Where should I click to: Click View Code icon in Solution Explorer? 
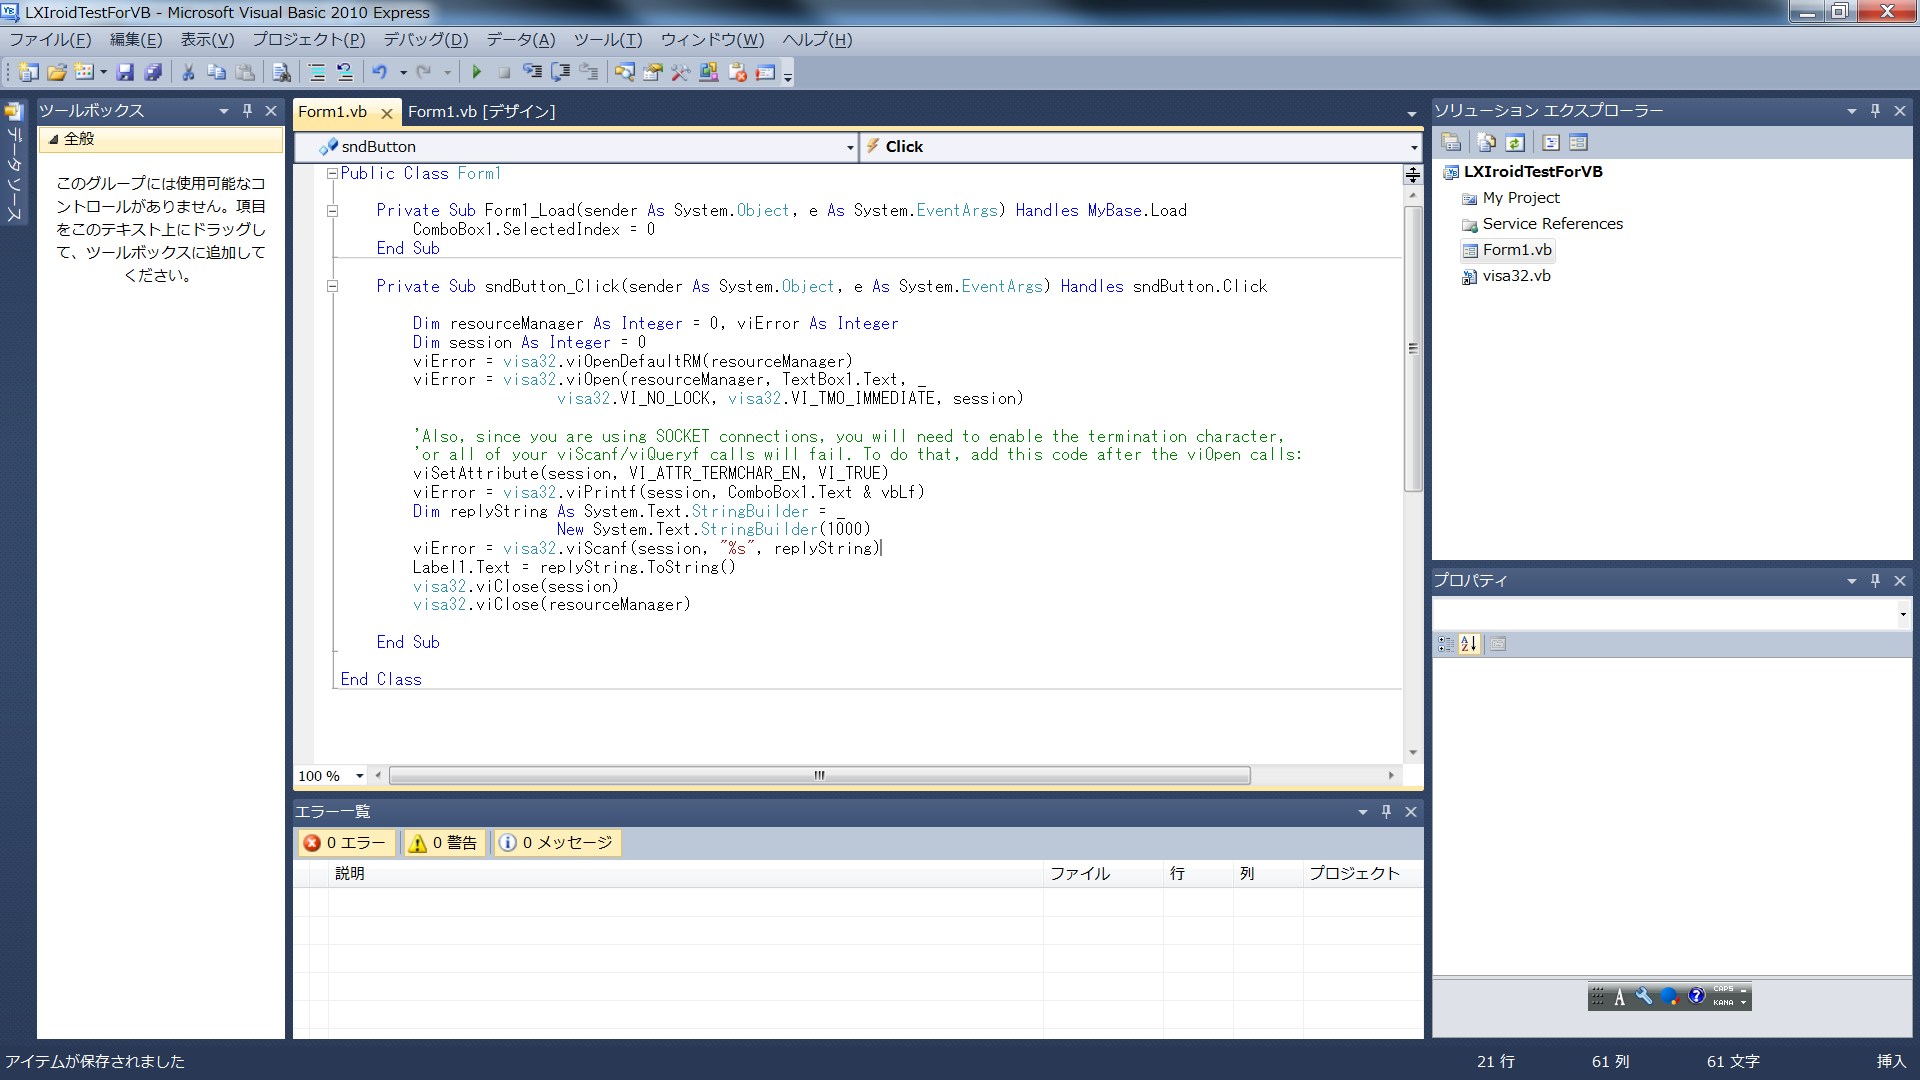[x=1551, y=143]
